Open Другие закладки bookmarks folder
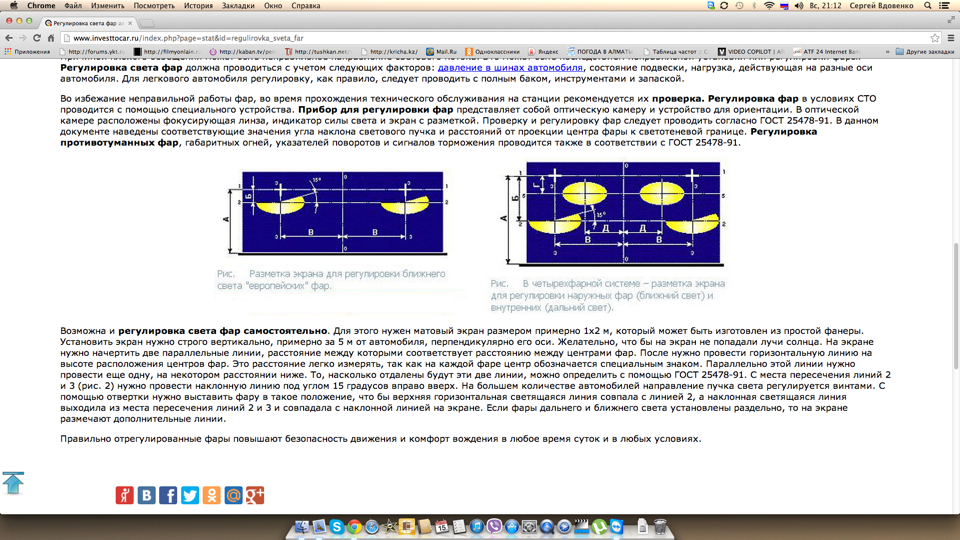Image resolution: width=960 pixels, height=540 pixels. (925, 52)
